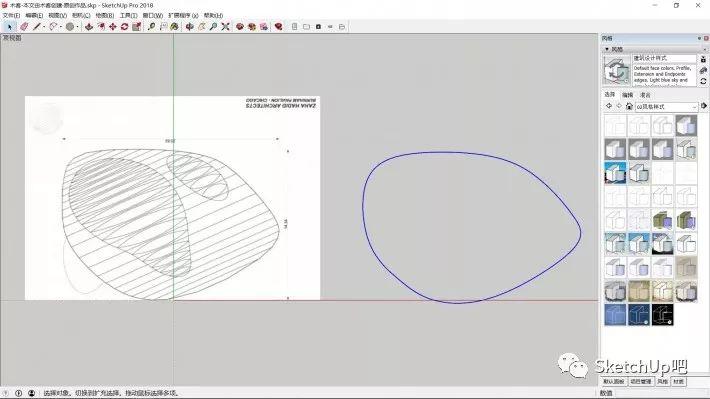
Task: Click the update style refresh button
Action: 703,81
